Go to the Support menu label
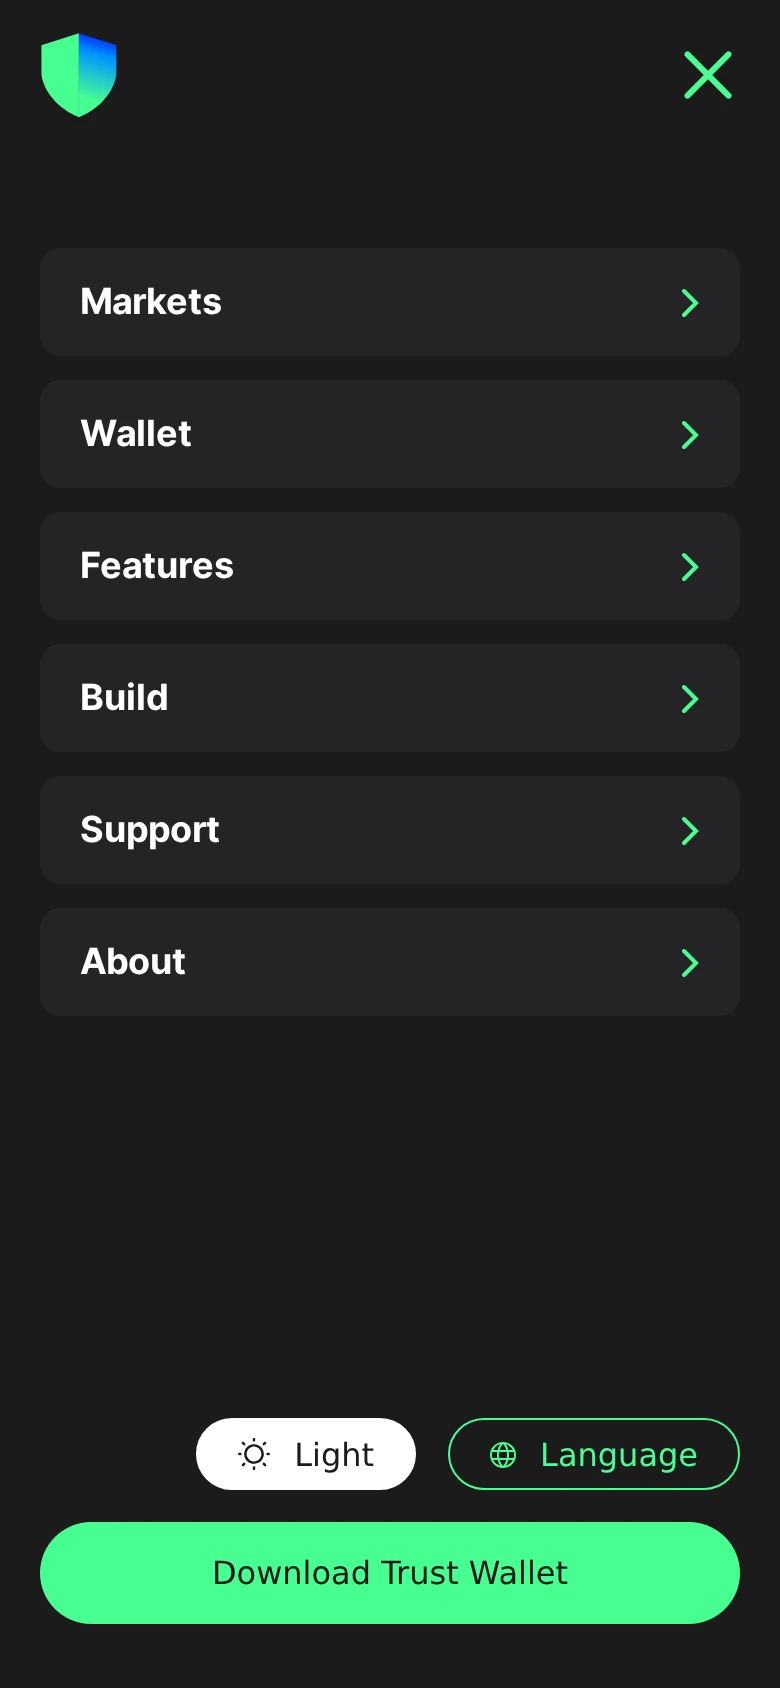 150,831
